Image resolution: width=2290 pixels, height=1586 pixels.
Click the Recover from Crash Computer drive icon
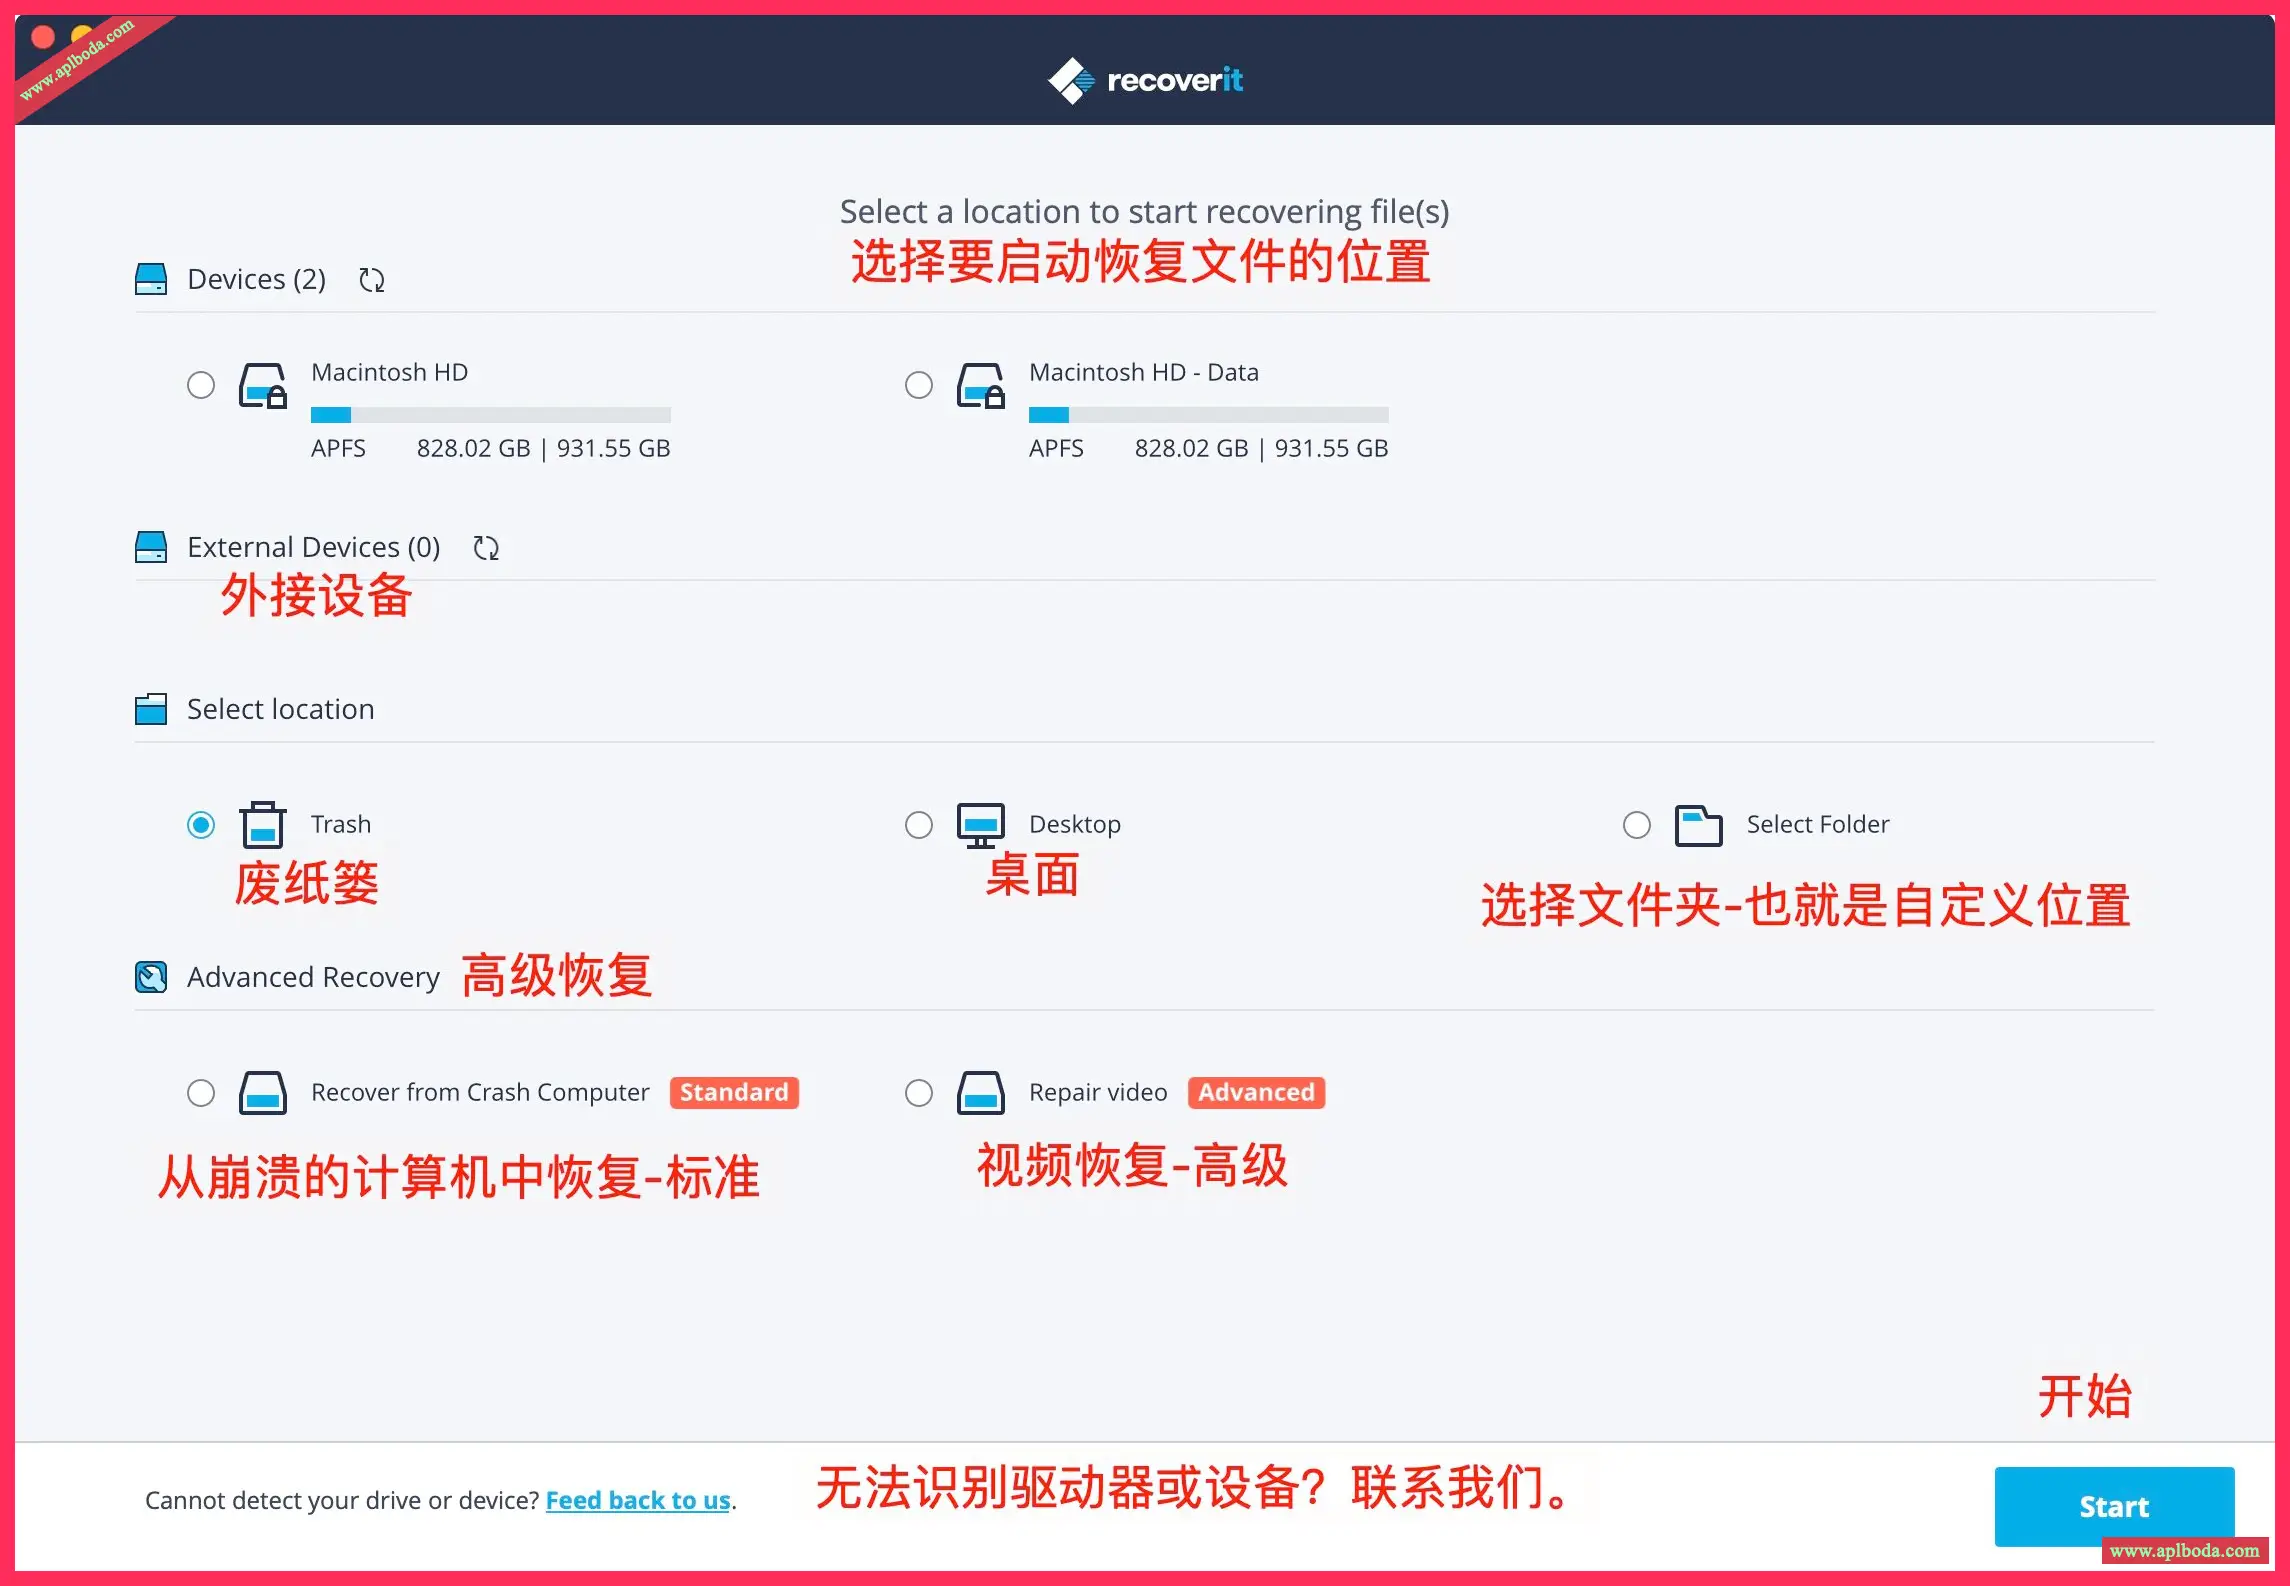tap(263, 1093)
